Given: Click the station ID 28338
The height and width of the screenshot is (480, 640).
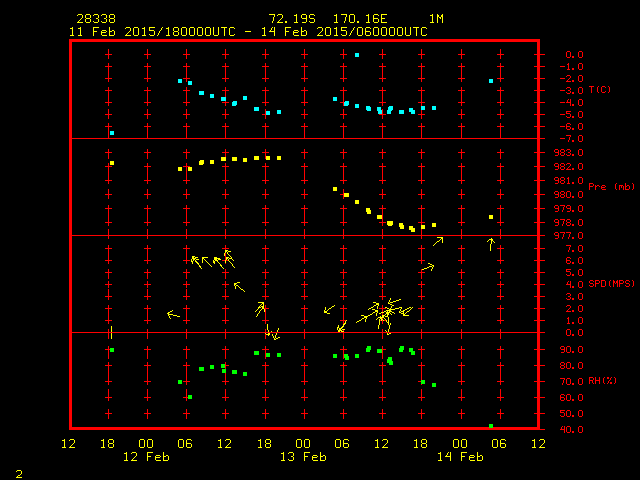Looking at the screenshot, I should [96, 19].
